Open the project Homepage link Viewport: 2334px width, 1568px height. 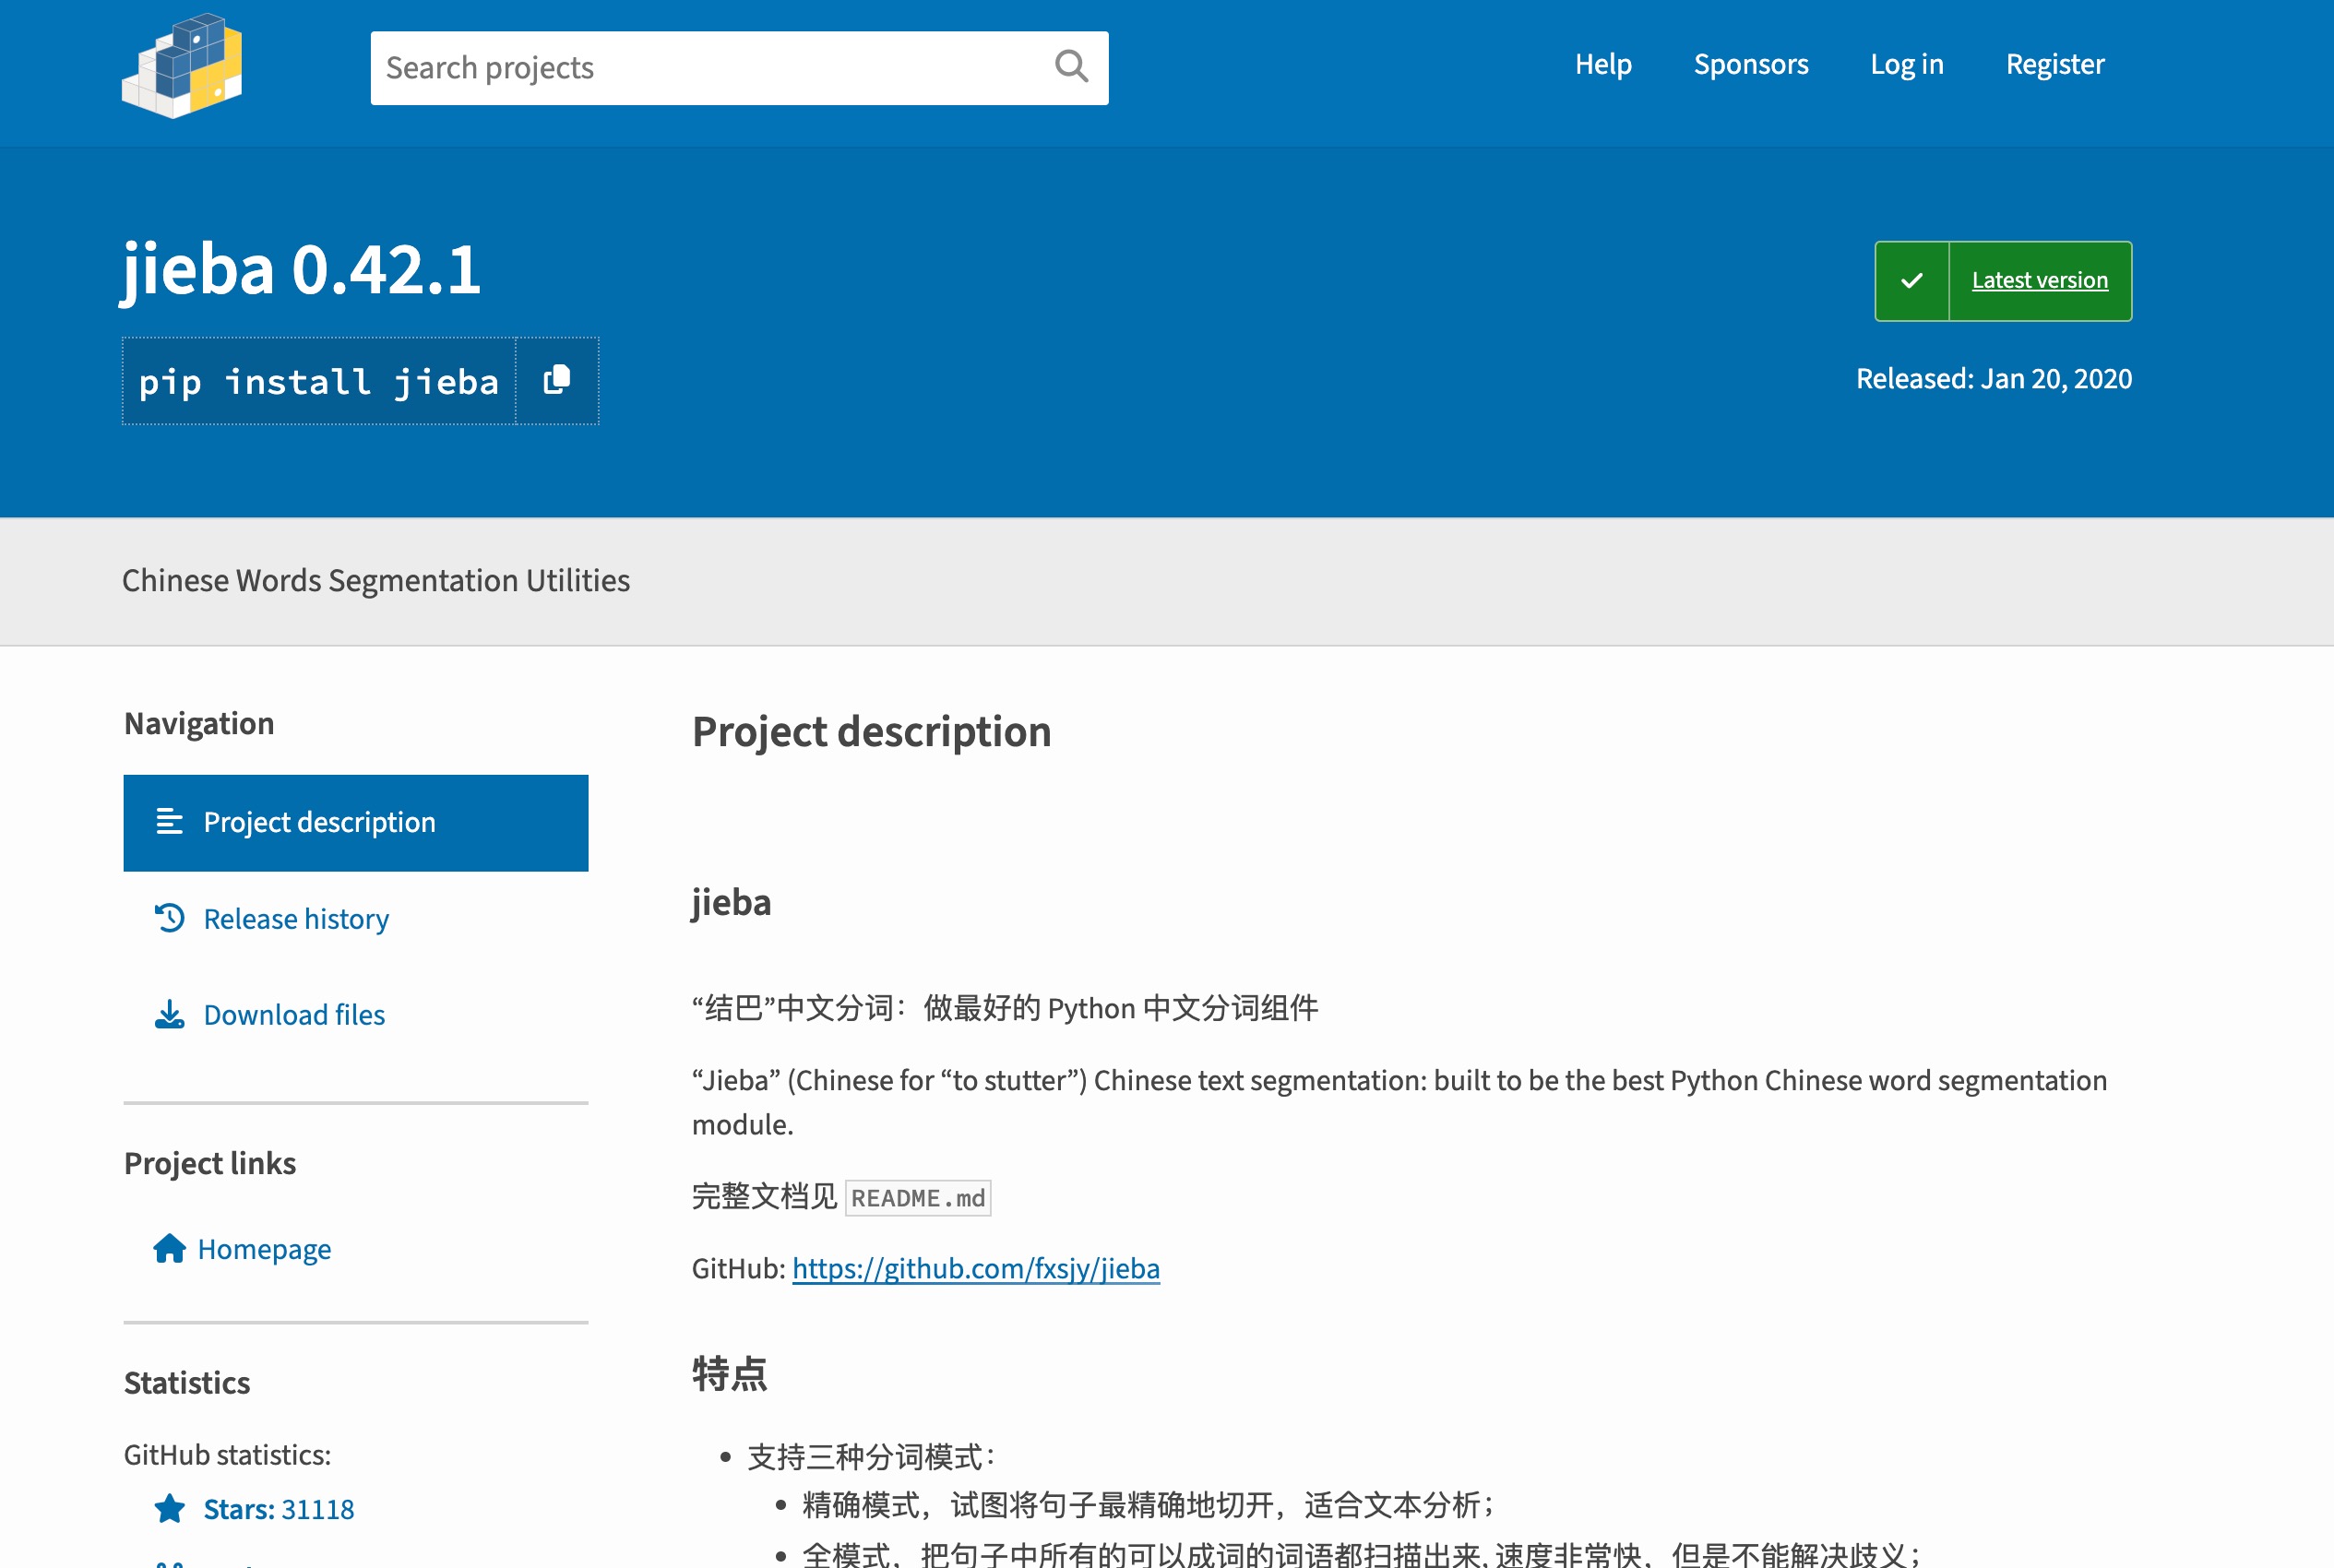click(264, 1249)
